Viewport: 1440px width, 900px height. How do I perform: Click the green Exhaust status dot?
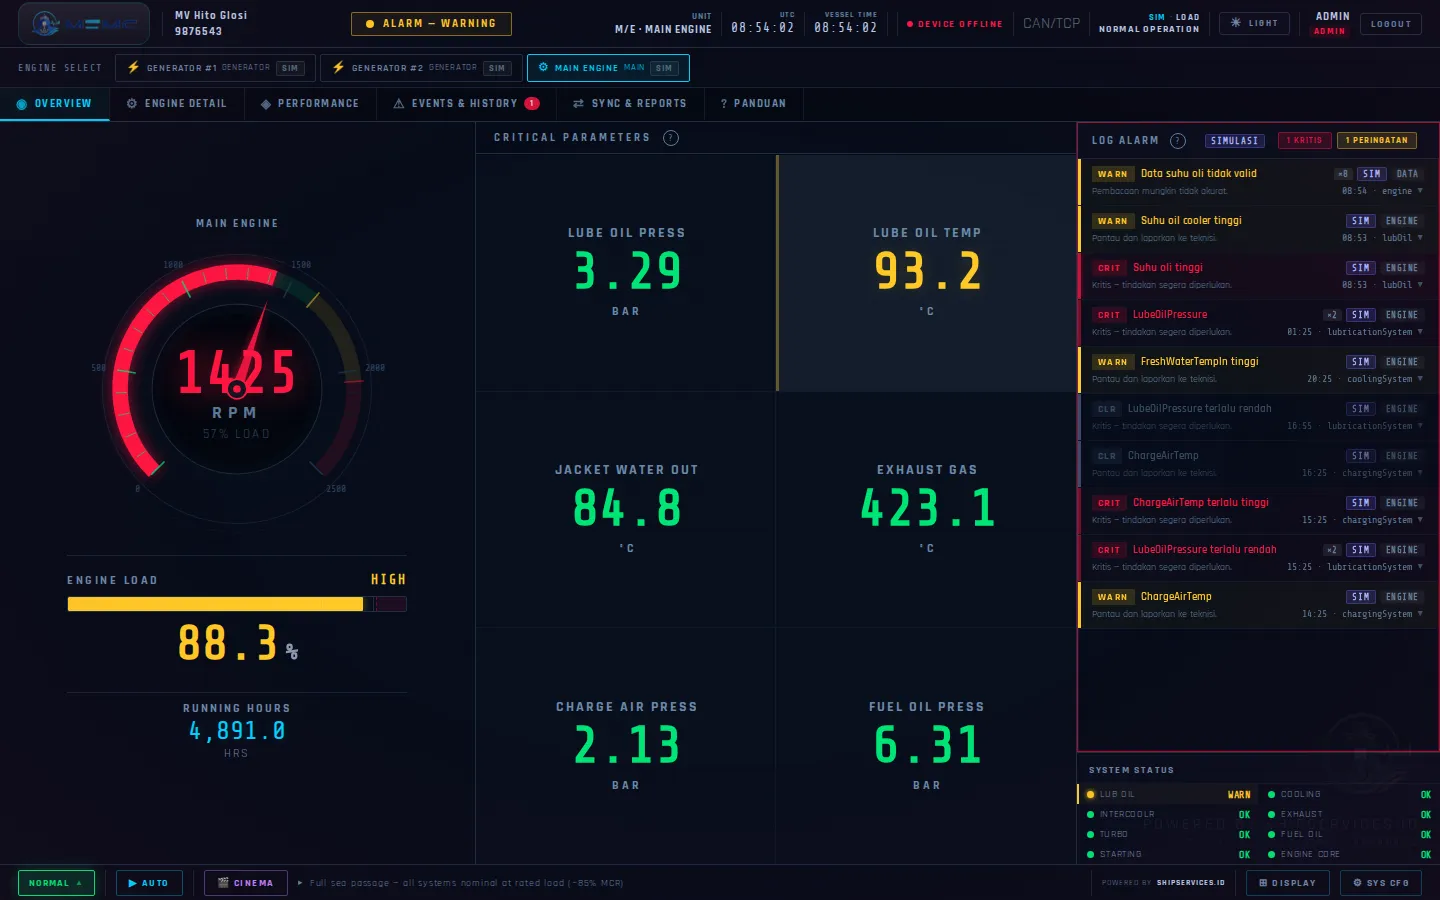(1271, 815)
